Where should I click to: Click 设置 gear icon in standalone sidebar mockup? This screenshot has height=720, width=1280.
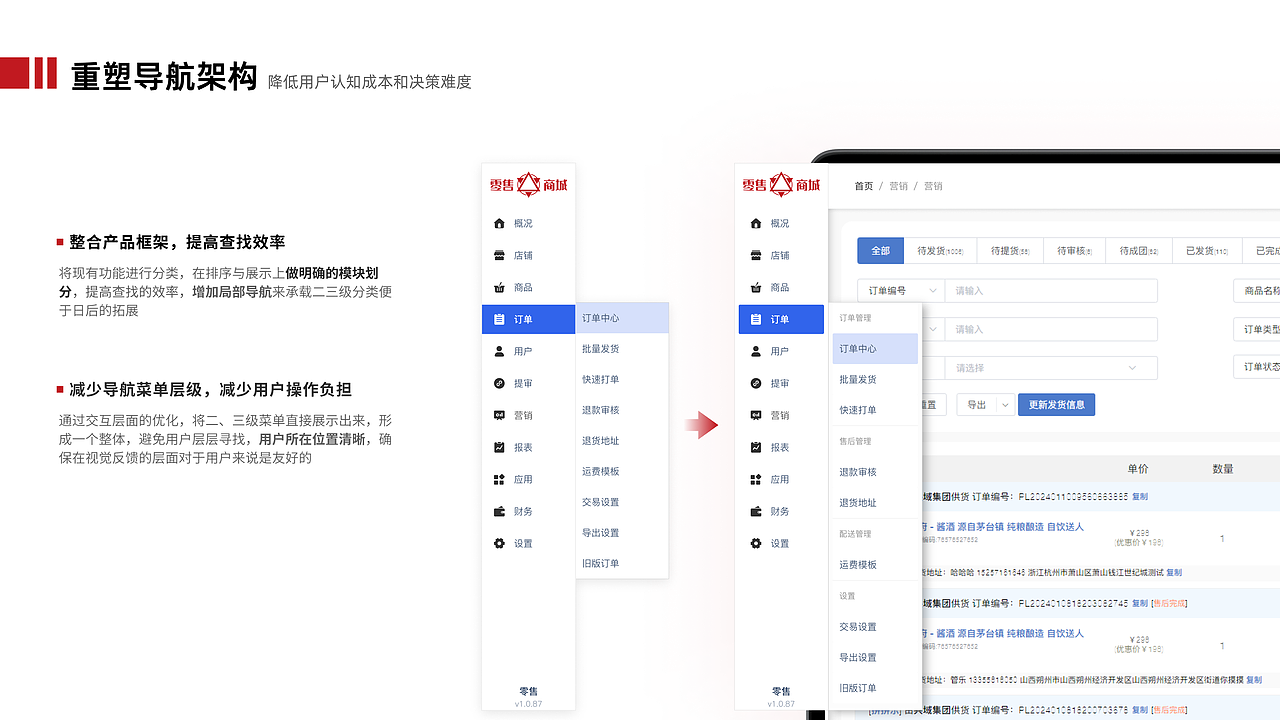(500, 543)
